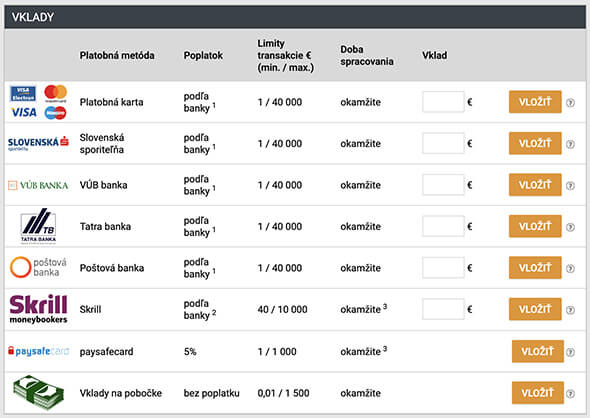
Task: Click VLOŽIŤ button for Vklady na pobočke
Action: (538, 392)
